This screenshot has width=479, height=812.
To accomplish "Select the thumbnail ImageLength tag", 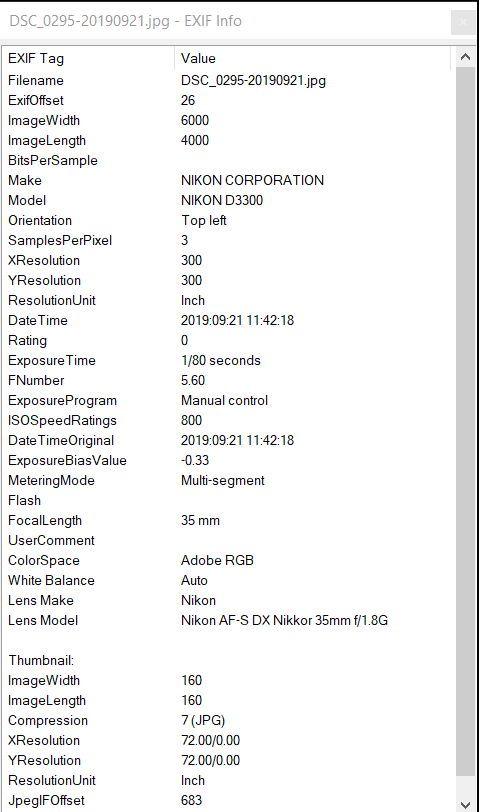I will coord(47,700).
